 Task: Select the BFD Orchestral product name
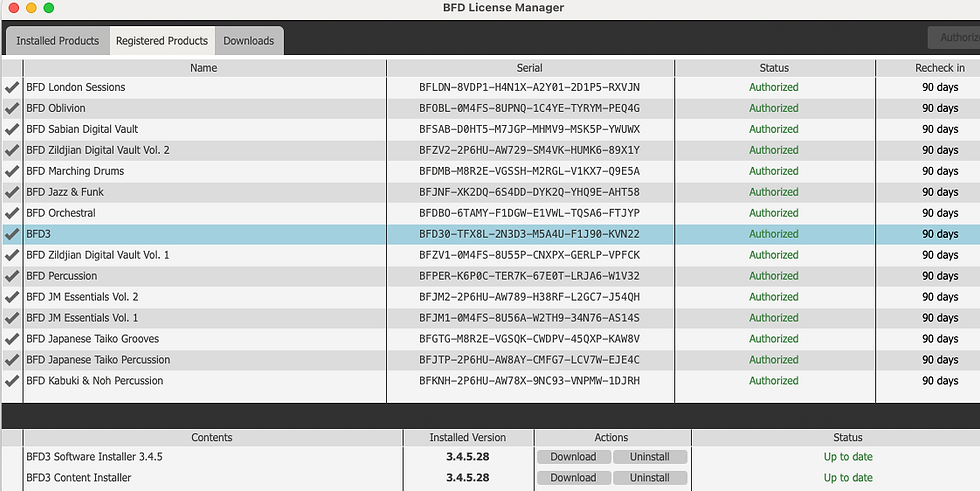pos(61,213)
